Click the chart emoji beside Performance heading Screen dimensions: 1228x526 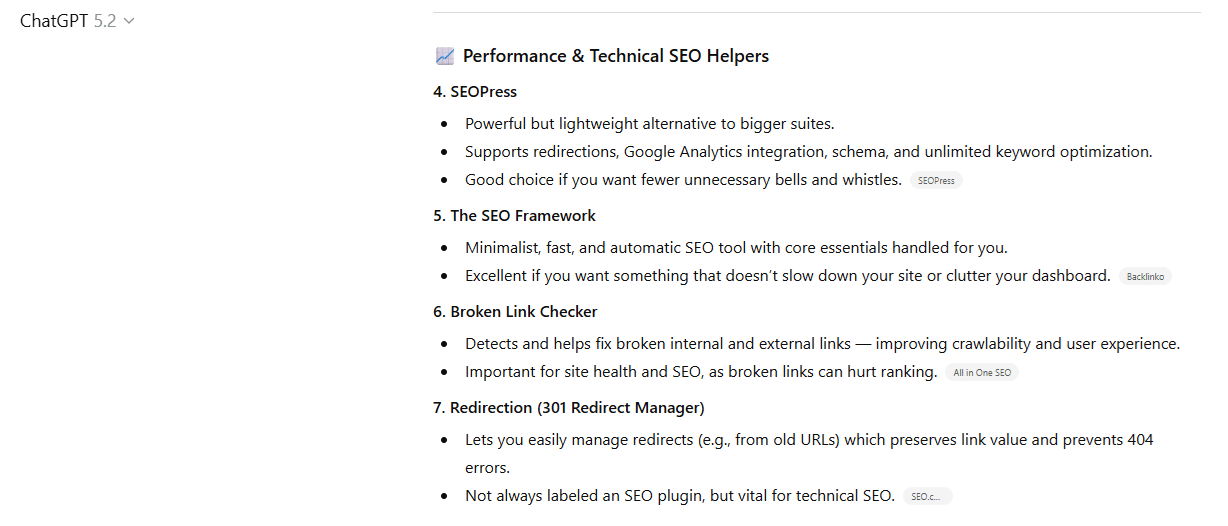click(x=445, y=56)
